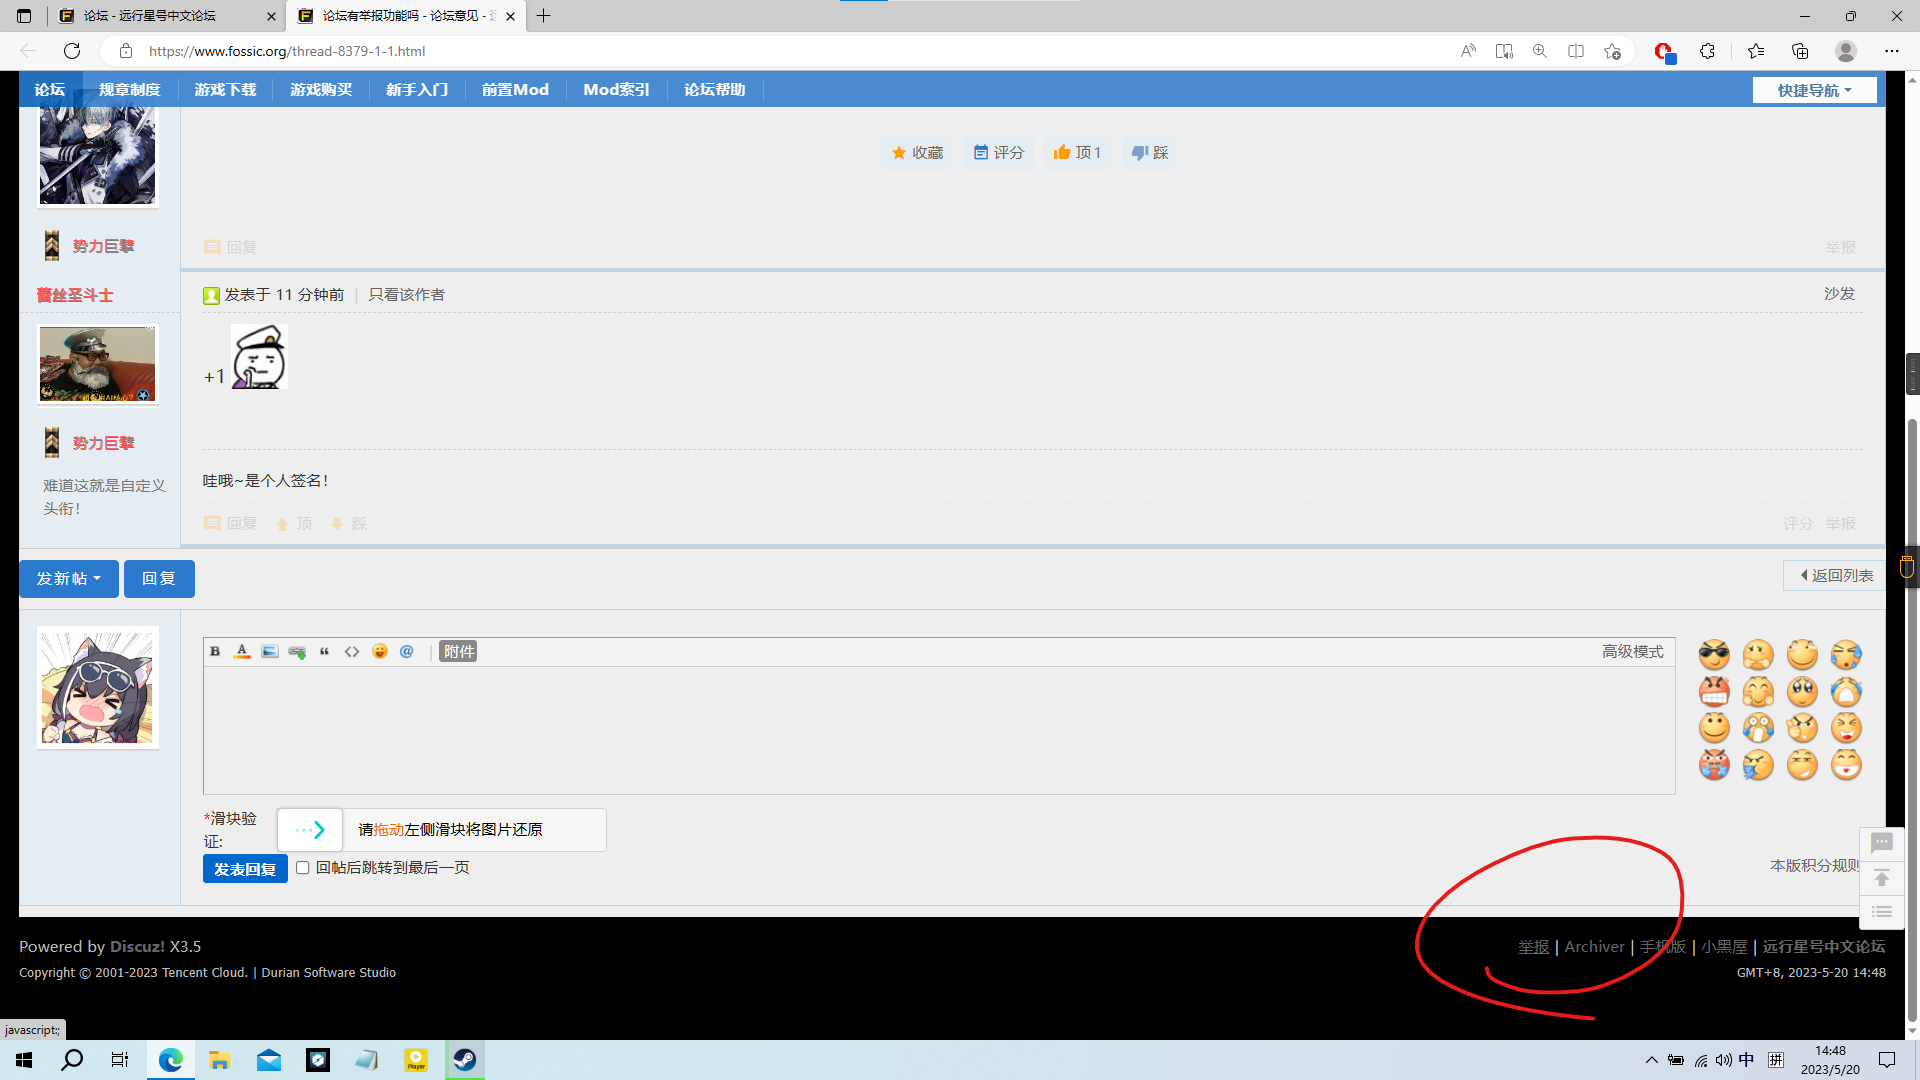Image resolution: width=1920 pixels, height=1080 pixels.
Task: Open font color picker in editor
Action: (x=242, y=651)
